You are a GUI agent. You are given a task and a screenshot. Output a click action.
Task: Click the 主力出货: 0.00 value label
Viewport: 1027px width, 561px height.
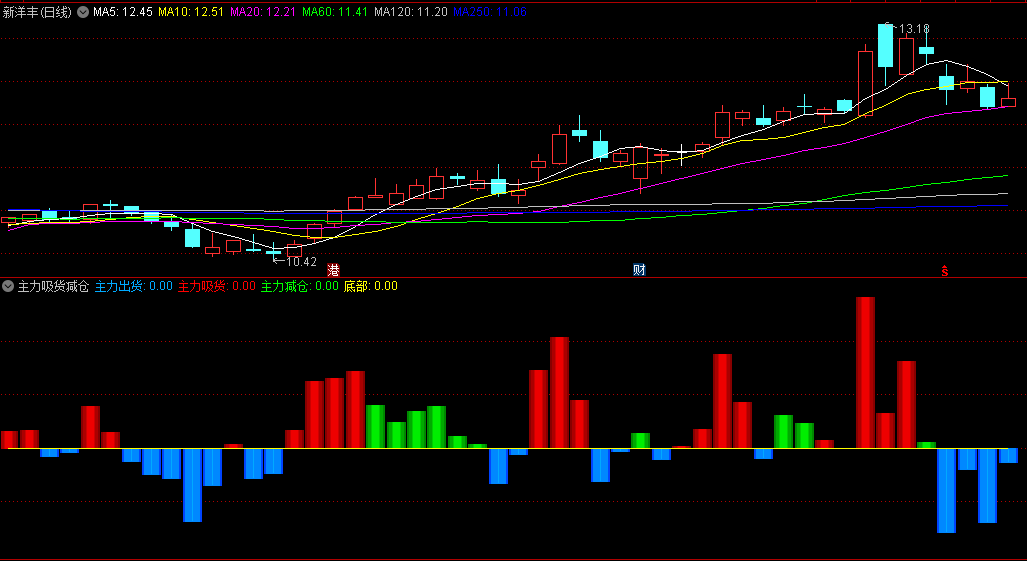pos(134,286)
